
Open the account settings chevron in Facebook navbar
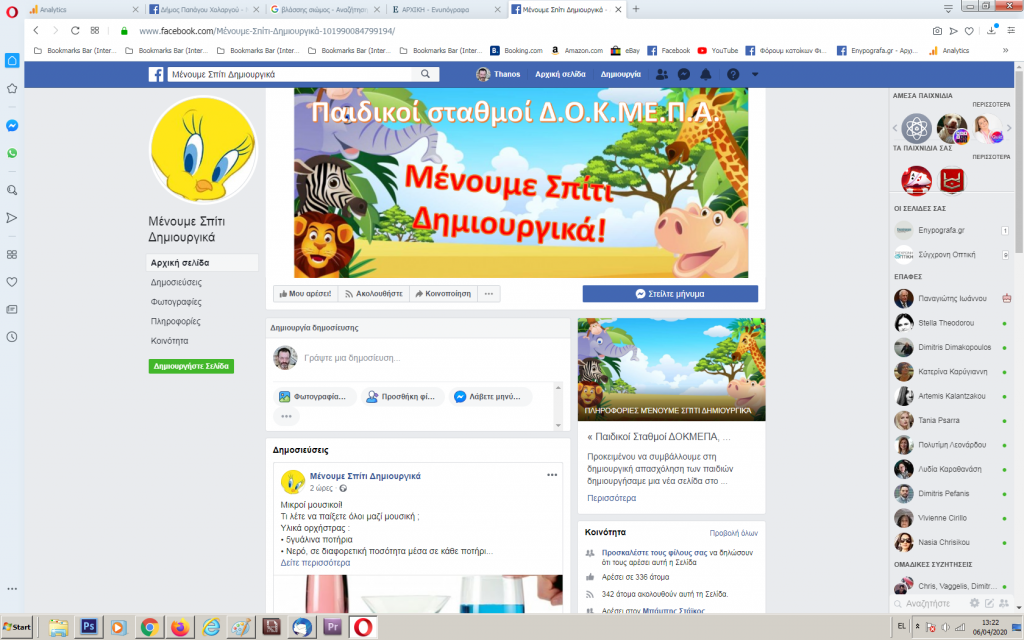click(x=756, y=75)
